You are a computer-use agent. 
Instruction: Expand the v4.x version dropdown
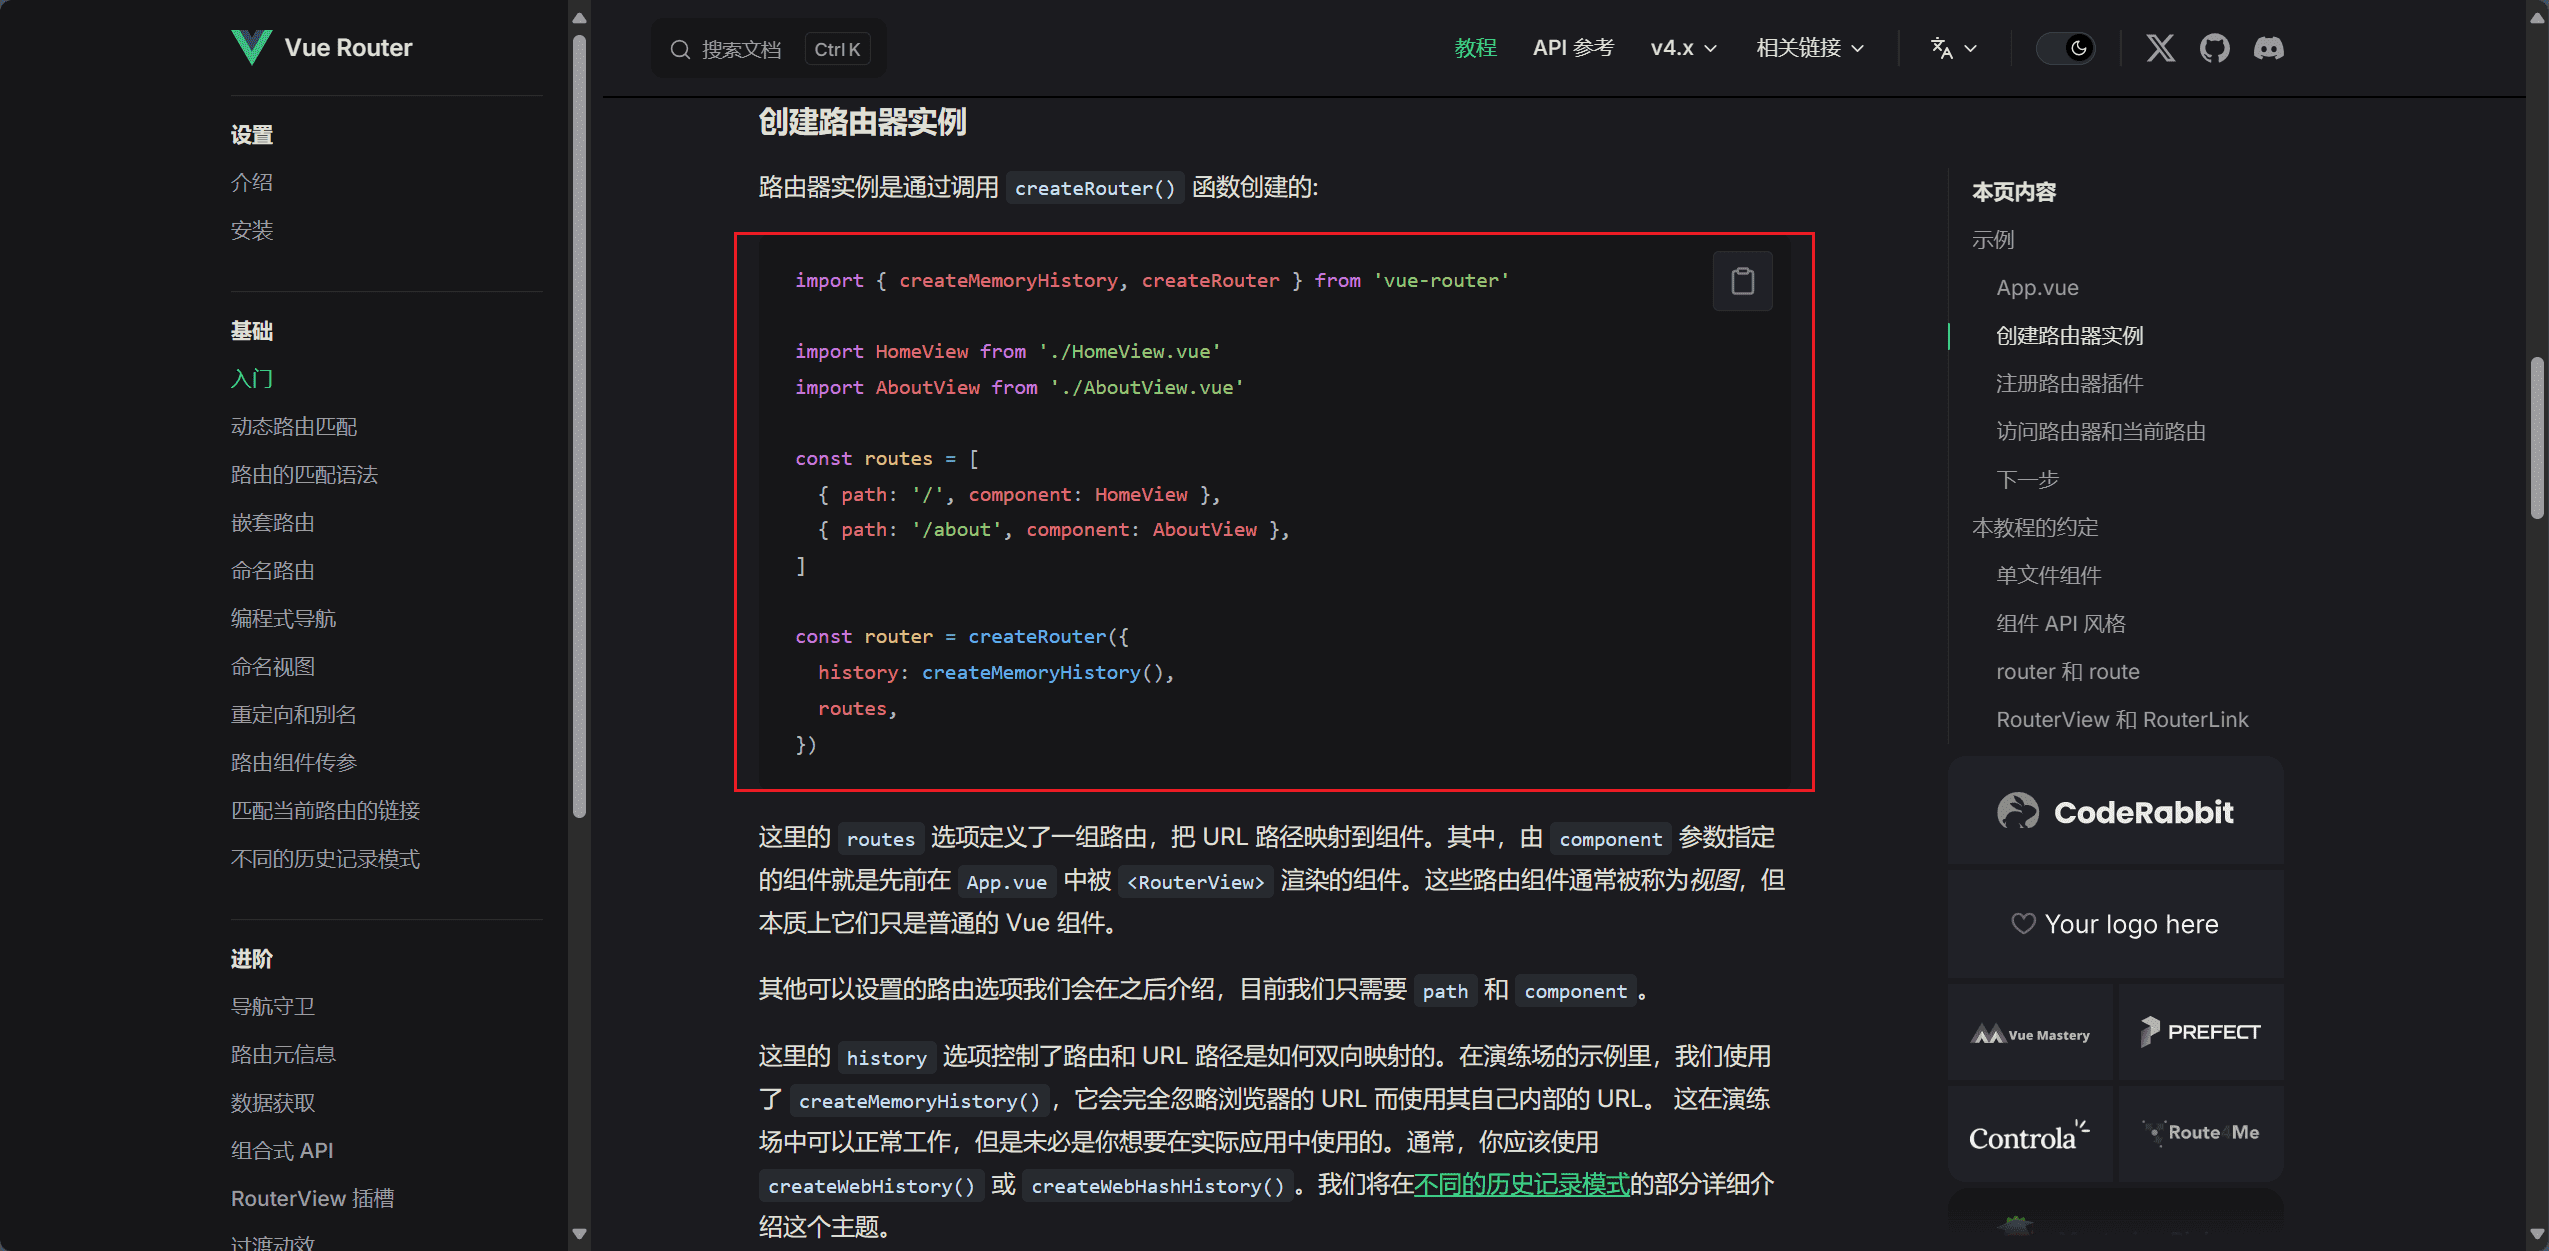tap(1683, 48)
